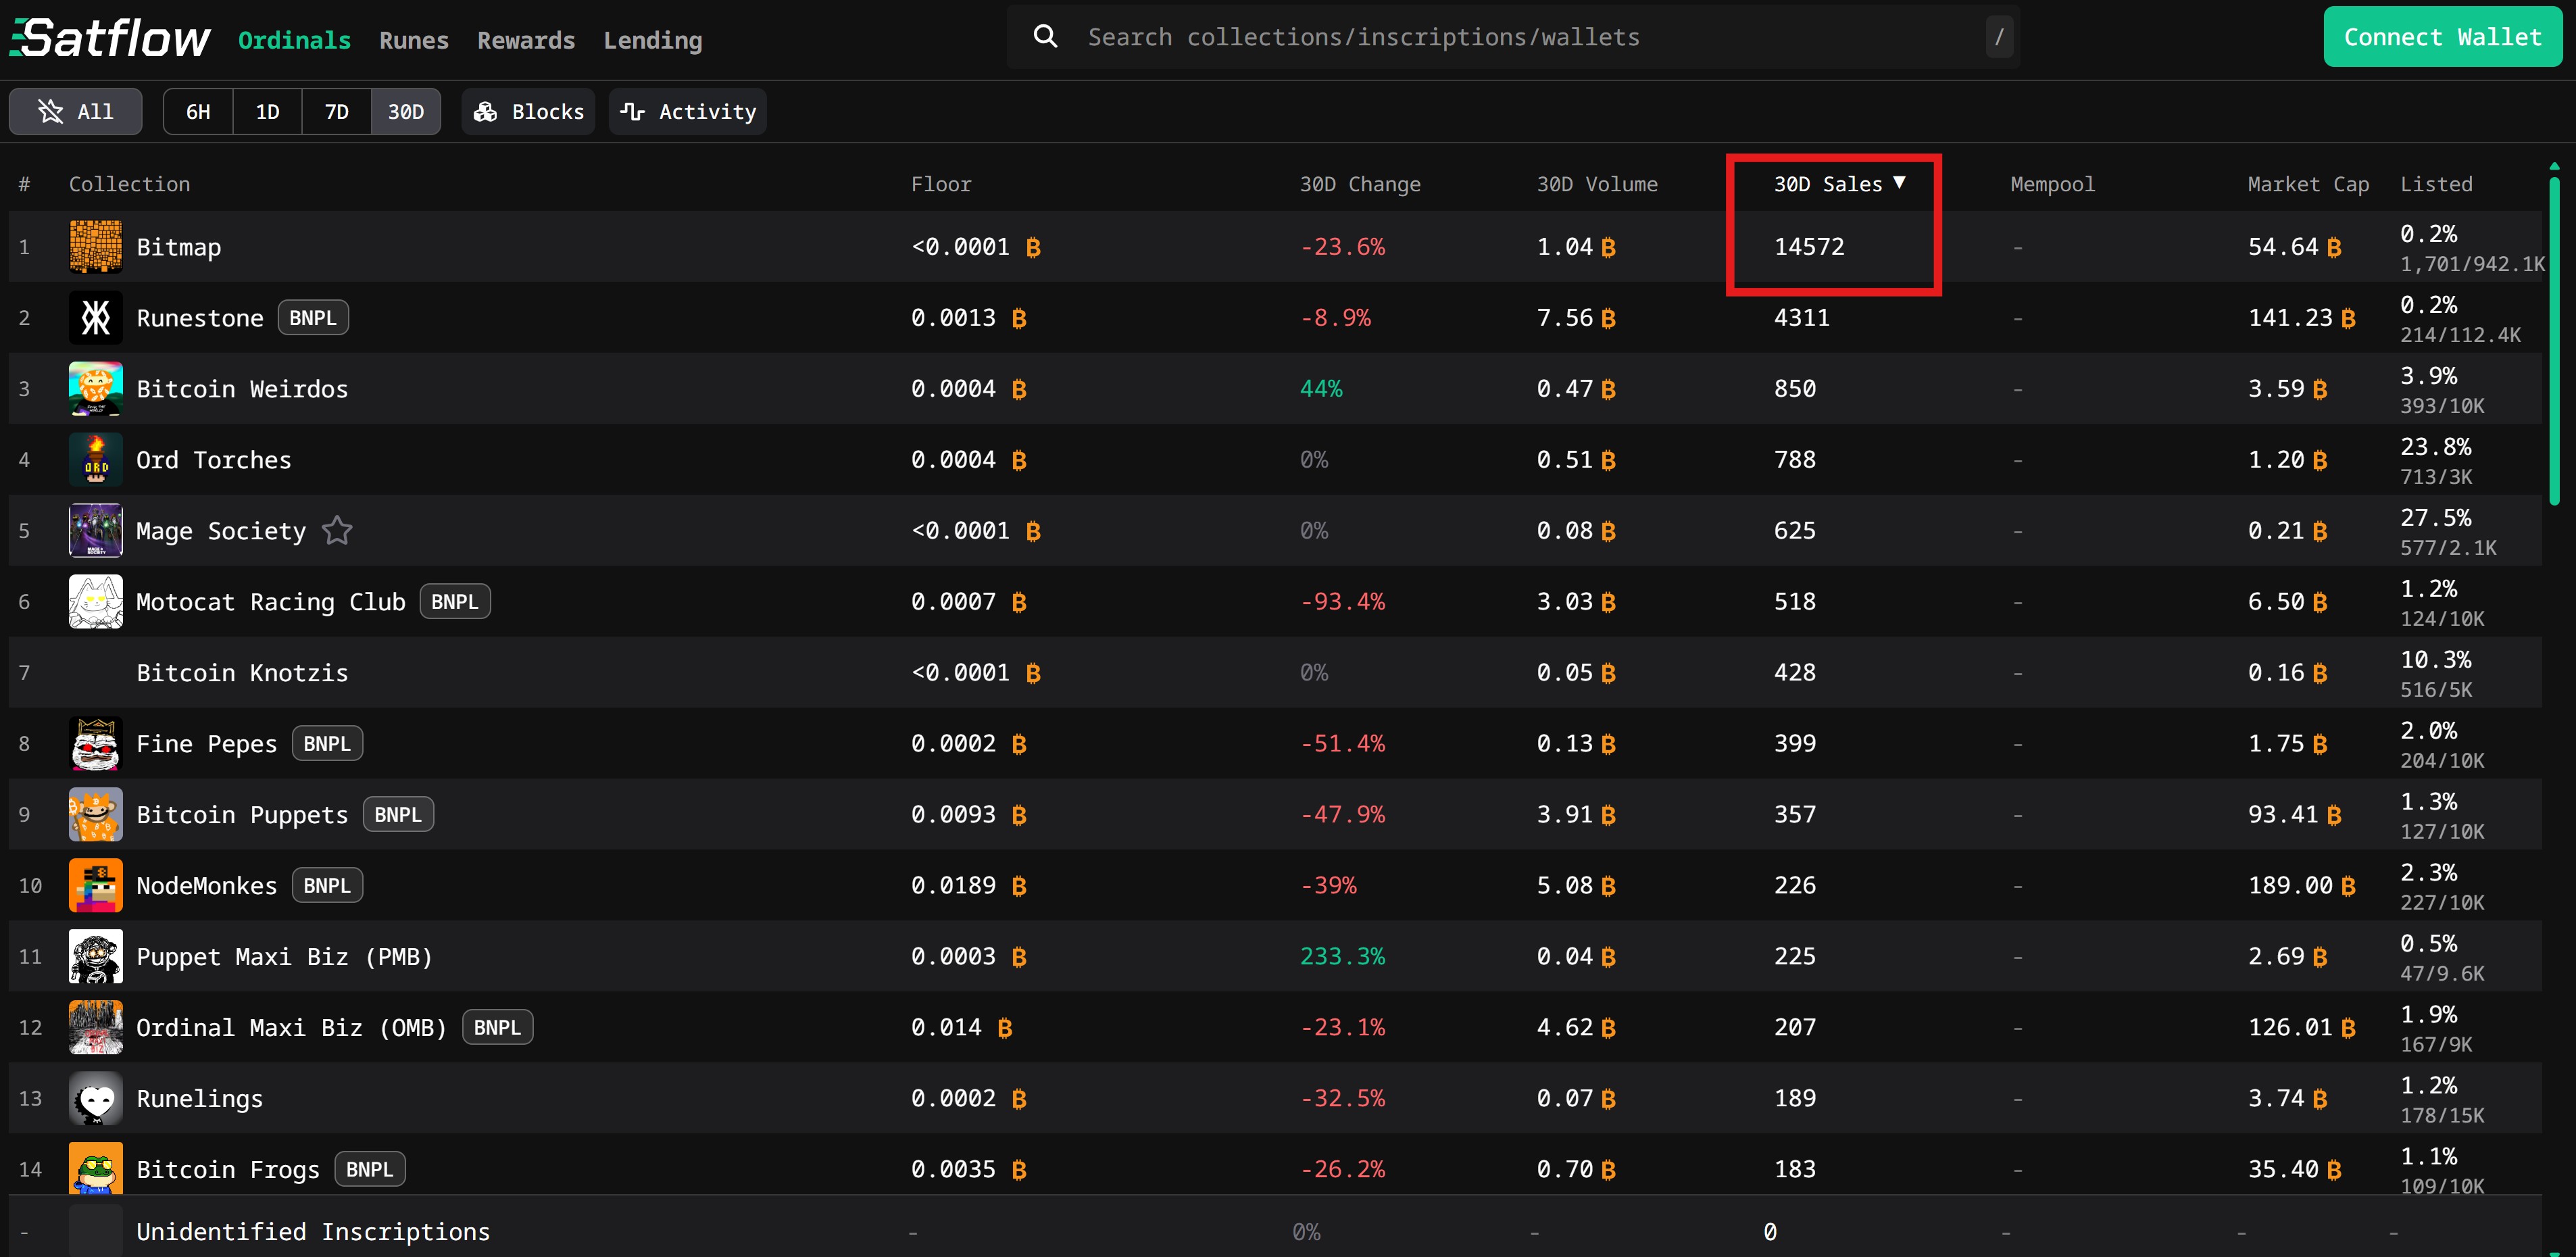Click the Bitcoin Frogs avatar icon
The image size is (2576, 1257).
(95, 1168)
